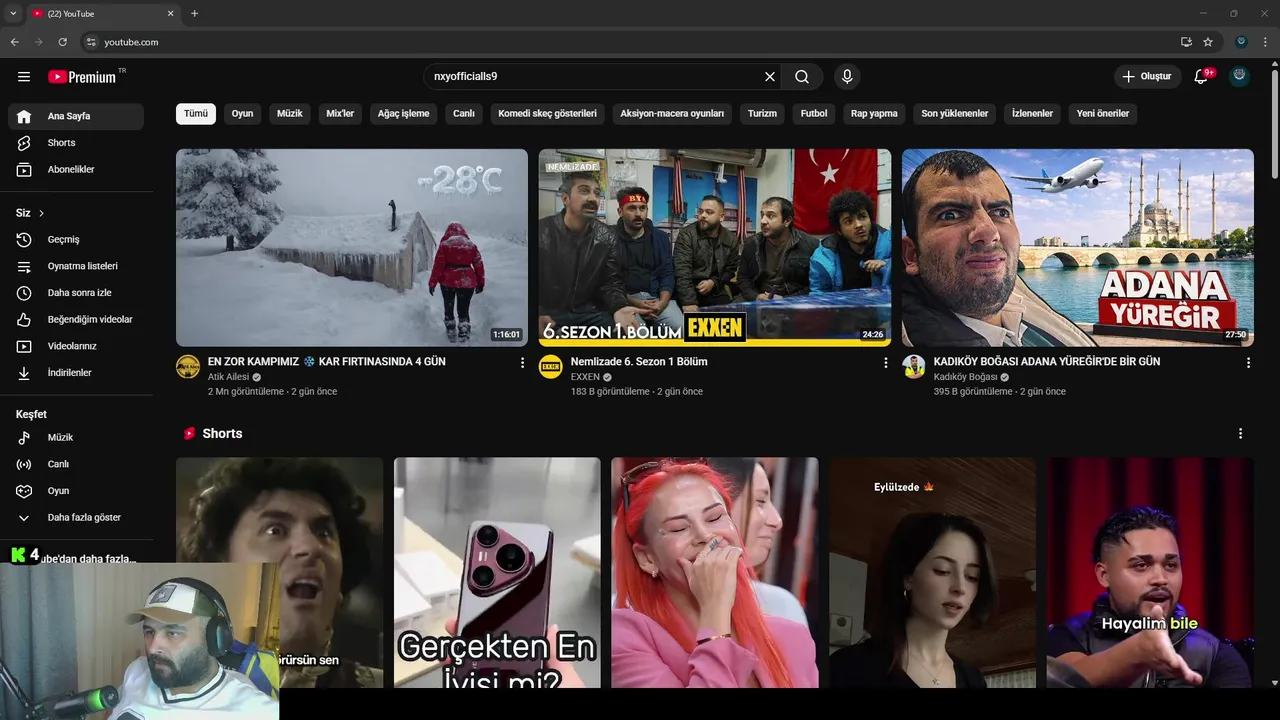
Task: Open İndirilenler downloads
Action: [76, 373]
